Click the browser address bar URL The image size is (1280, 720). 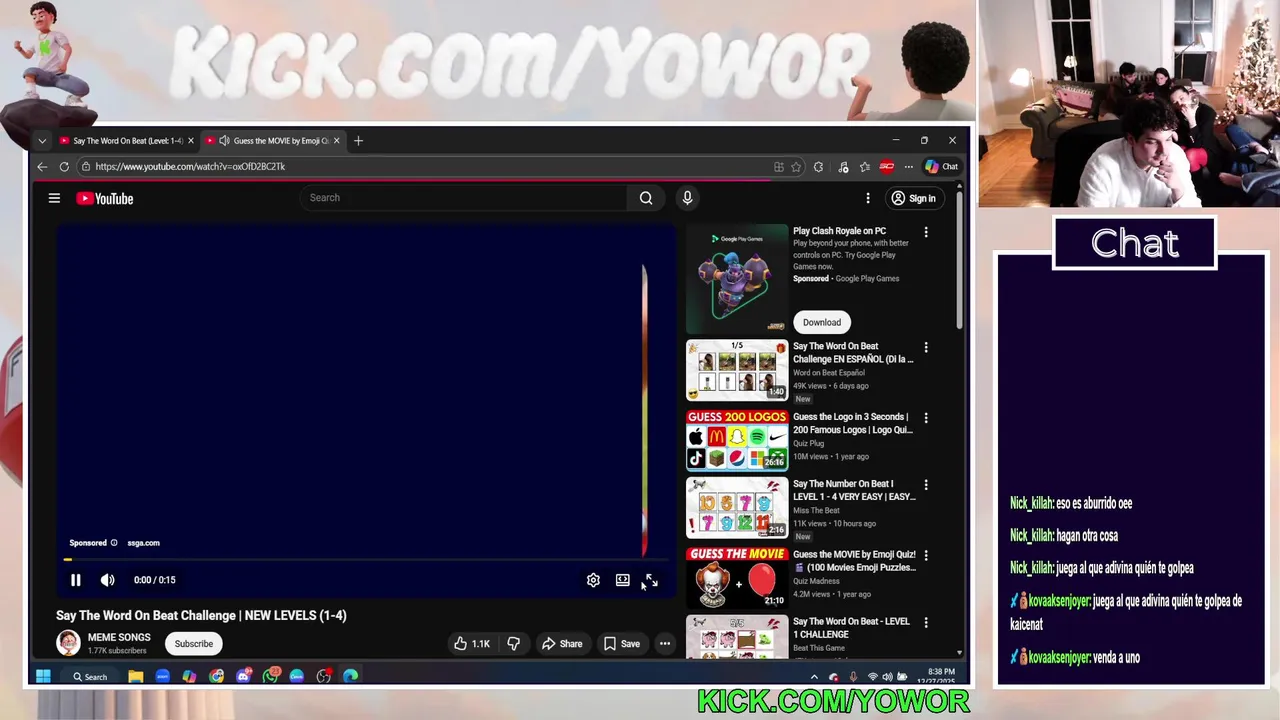(190, 167)
